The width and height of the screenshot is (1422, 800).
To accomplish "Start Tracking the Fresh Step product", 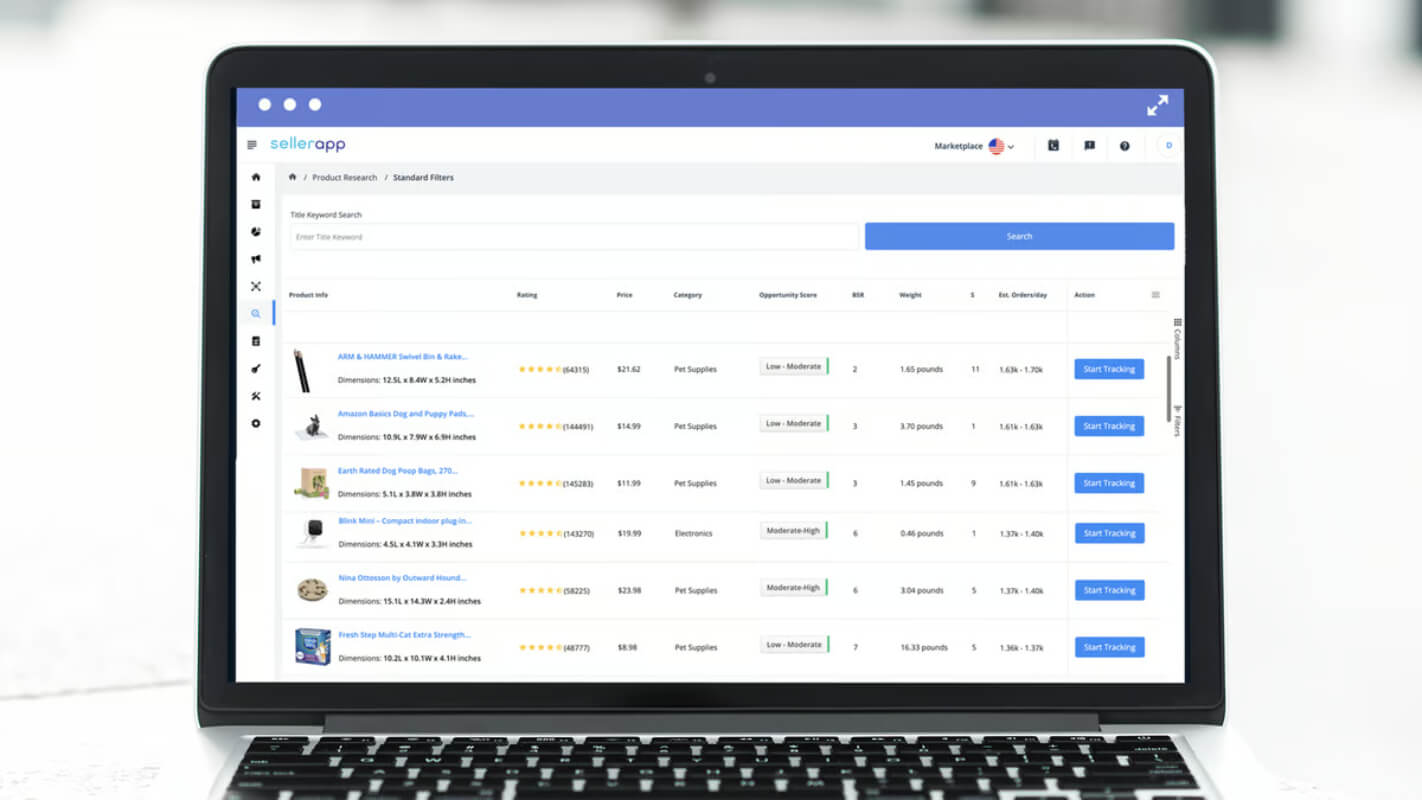I will pos(1109,647).
